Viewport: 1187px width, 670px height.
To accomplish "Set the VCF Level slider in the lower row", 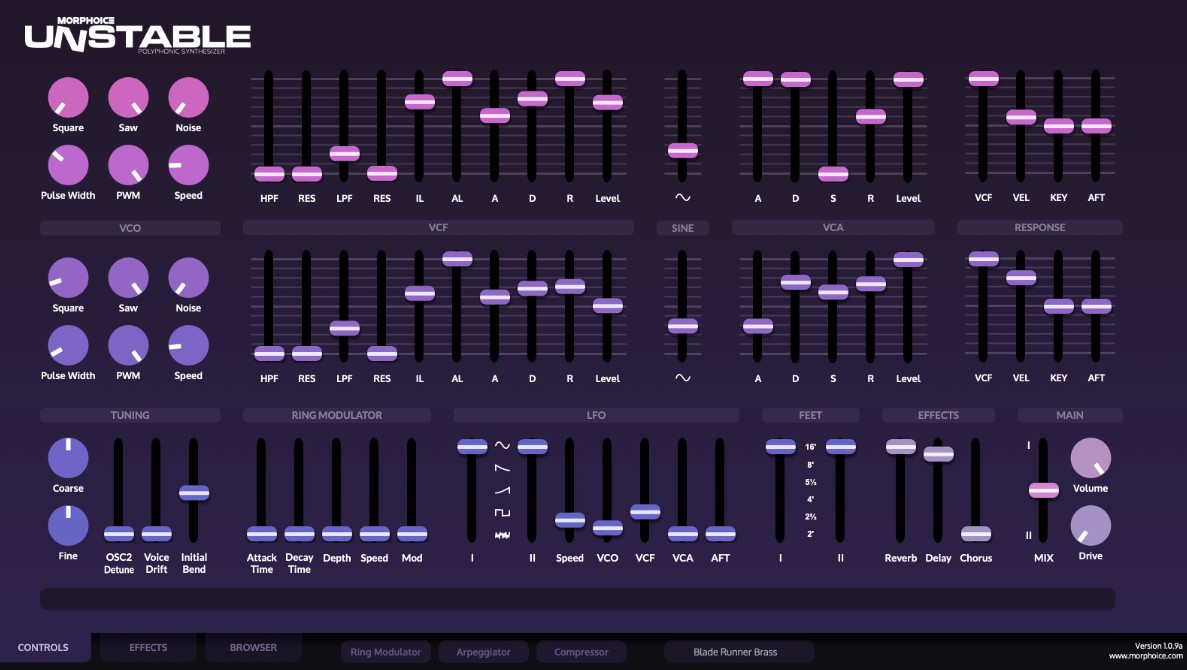I will [607, 306].
